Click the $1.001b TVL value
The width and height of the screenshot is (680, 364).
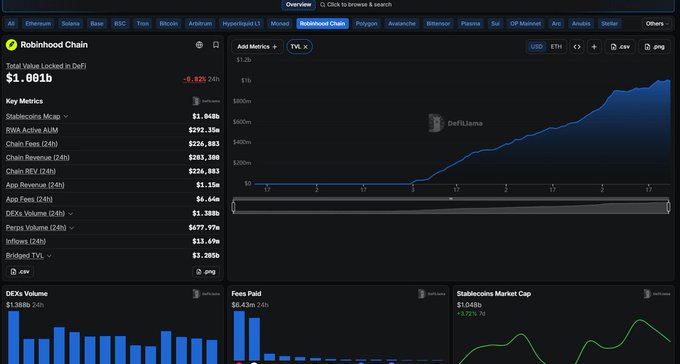(x=29, y=78)
